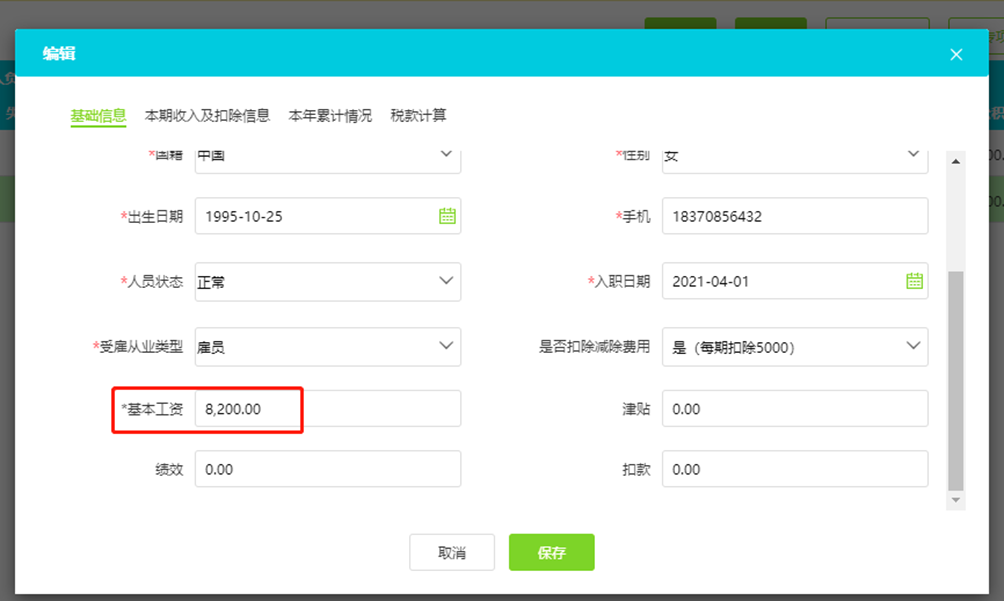Click the scrollbar up arrow

click(x=955, y=161)
